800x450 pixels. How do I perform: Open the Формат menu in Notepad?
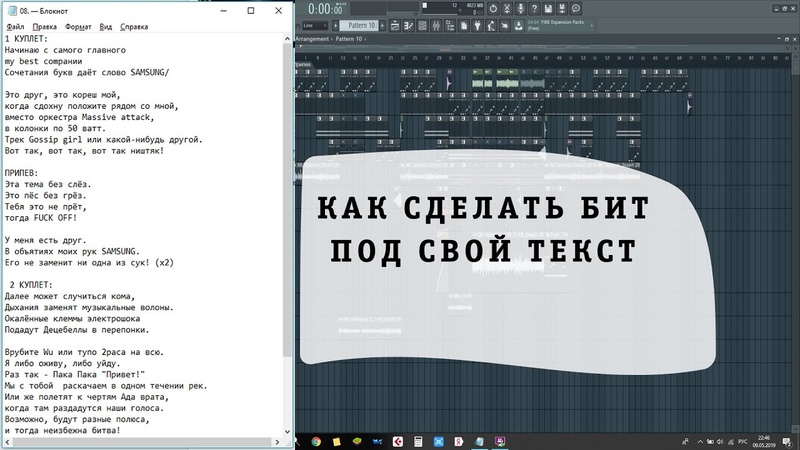tap(78, 27)
